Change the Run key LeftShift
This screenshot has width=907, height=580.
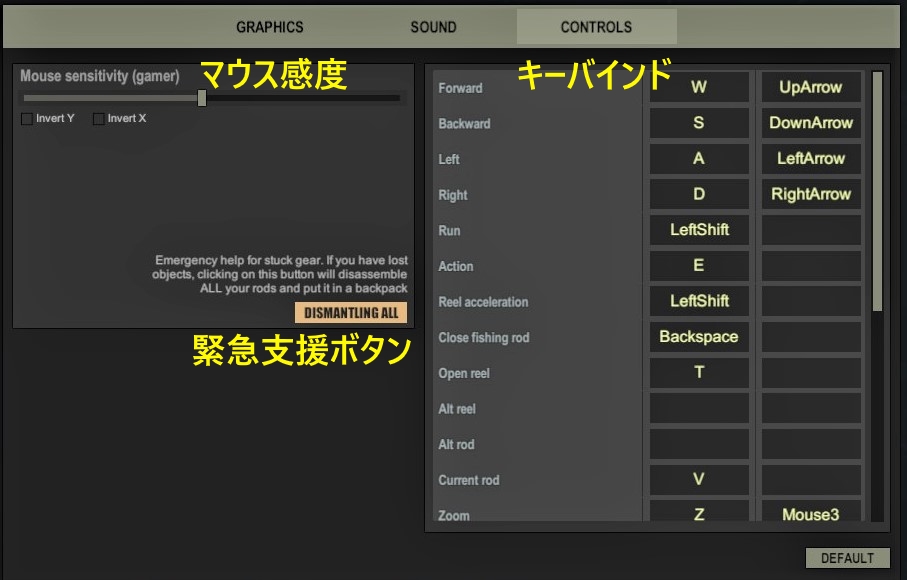tap(699, 229)
